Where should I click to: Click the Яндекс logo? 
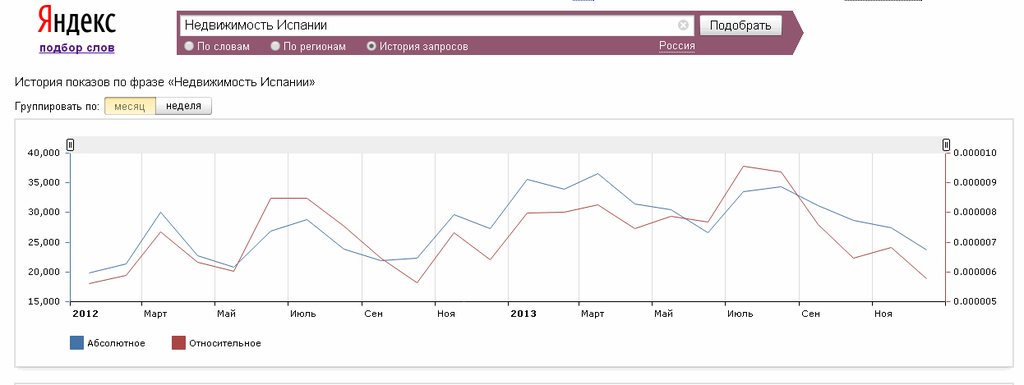[76, 21]
